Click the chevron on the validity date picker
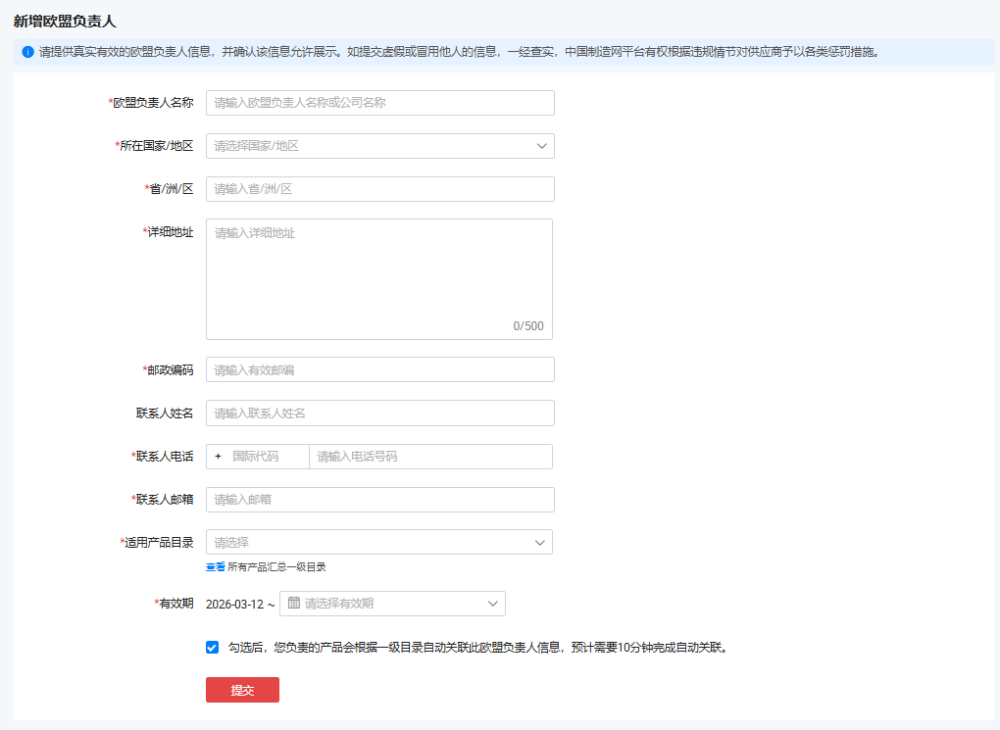Viewport: 1000px width, 730px height. [491, 603]
